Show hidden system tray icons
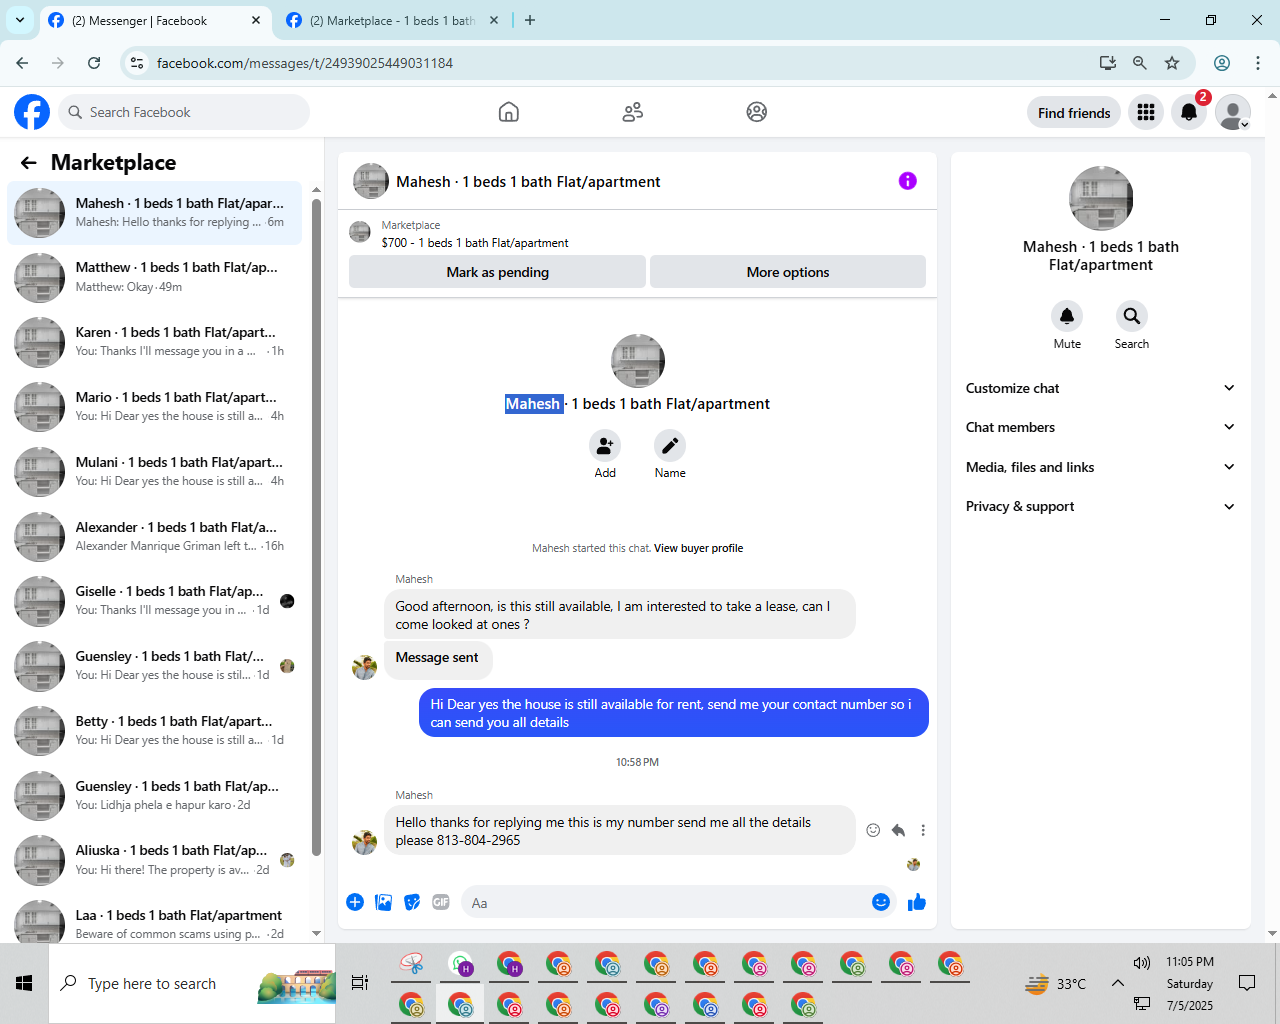Screen dimensions: 1280x1024 point(1118,983)
